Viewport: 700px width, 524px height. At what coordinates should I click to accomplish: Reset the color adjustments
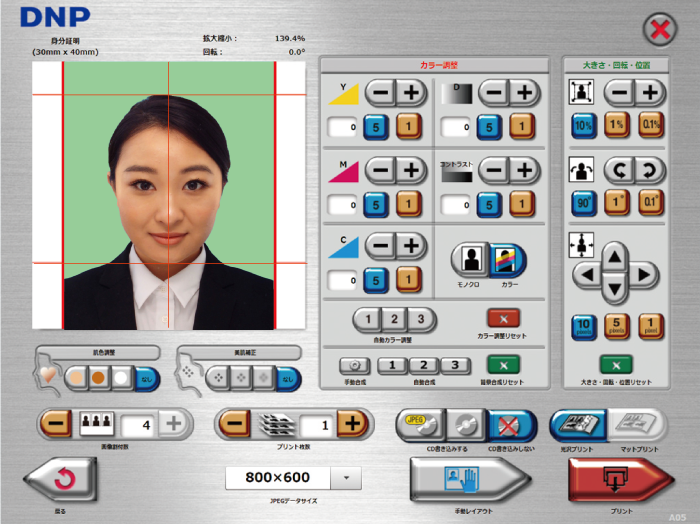(x=503, y=318)
